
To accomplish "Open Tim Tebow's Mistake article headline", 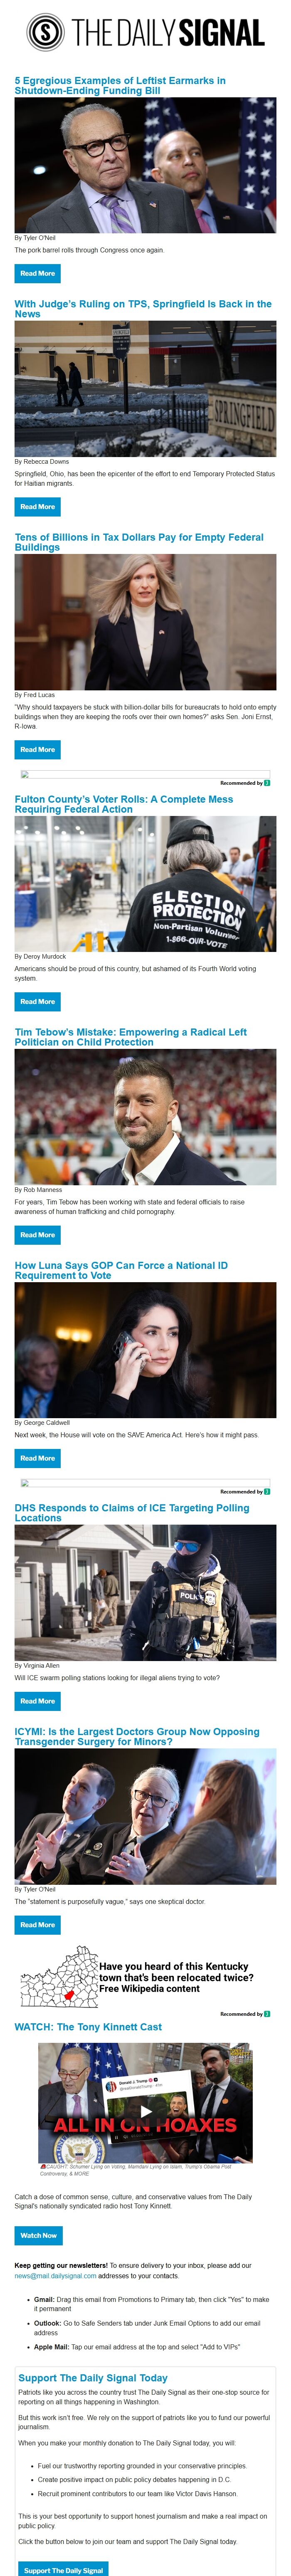I will (x=131, y=1037).
